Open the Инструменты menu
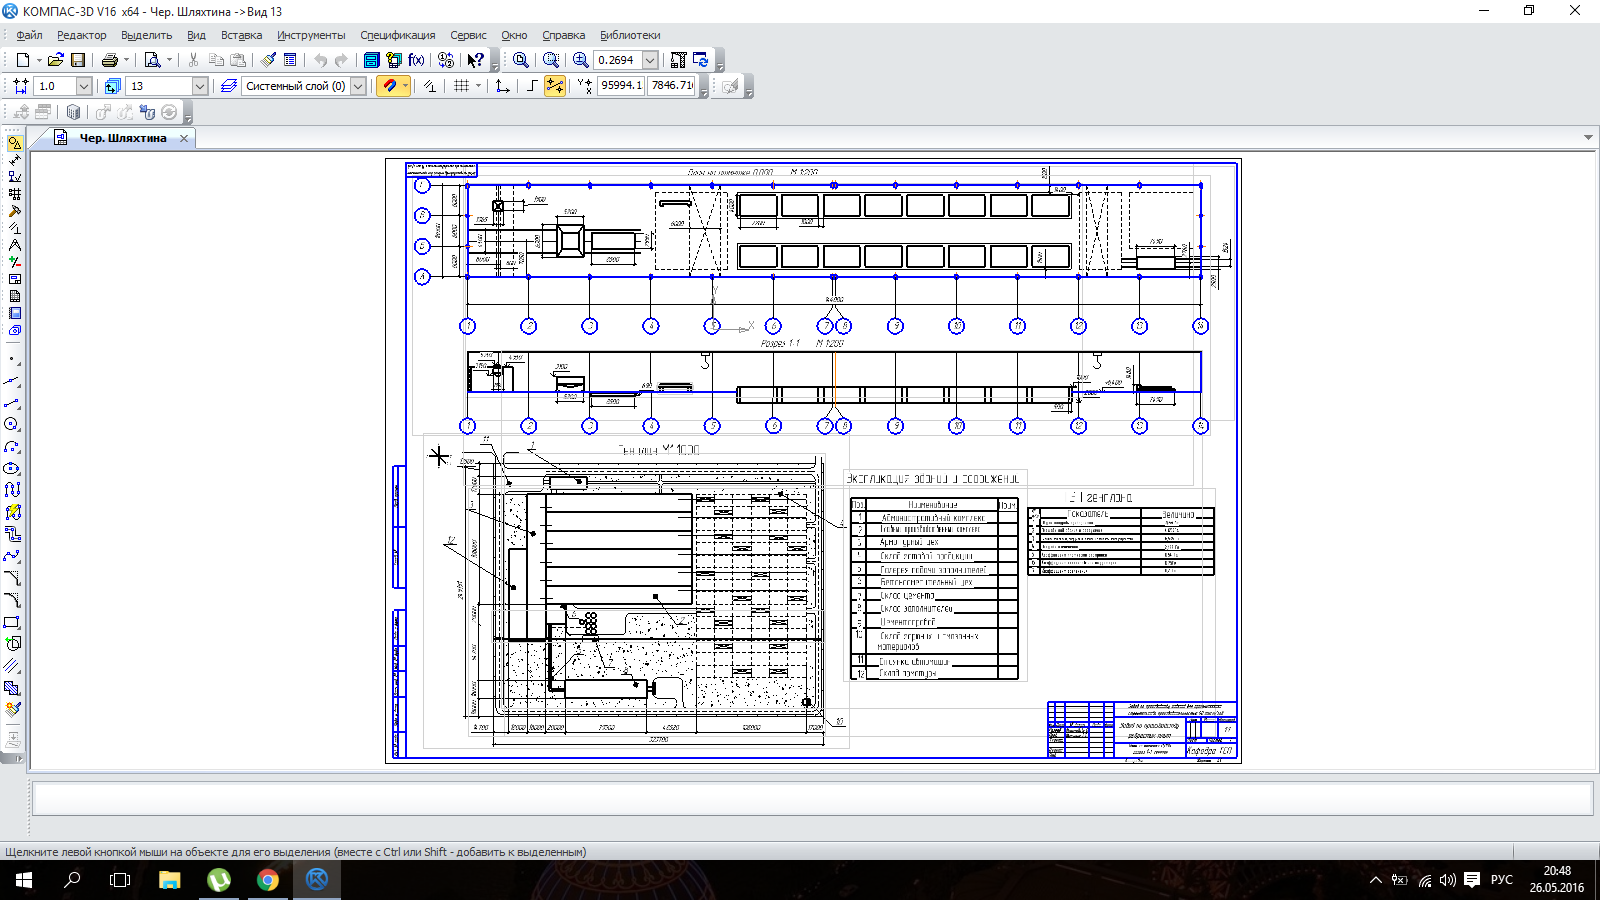 pyautogui.click(x=311, y=35)
